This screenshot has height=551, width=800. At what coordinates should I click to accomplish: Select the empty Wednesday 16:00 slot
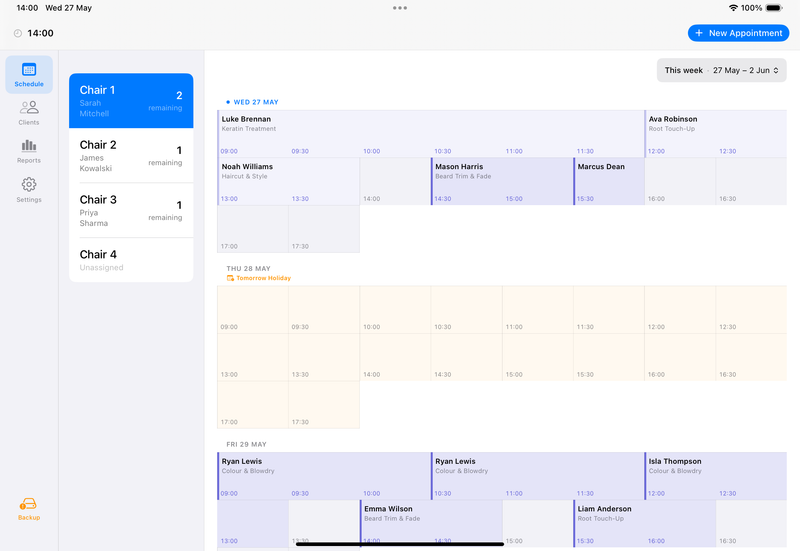[680, 181]
